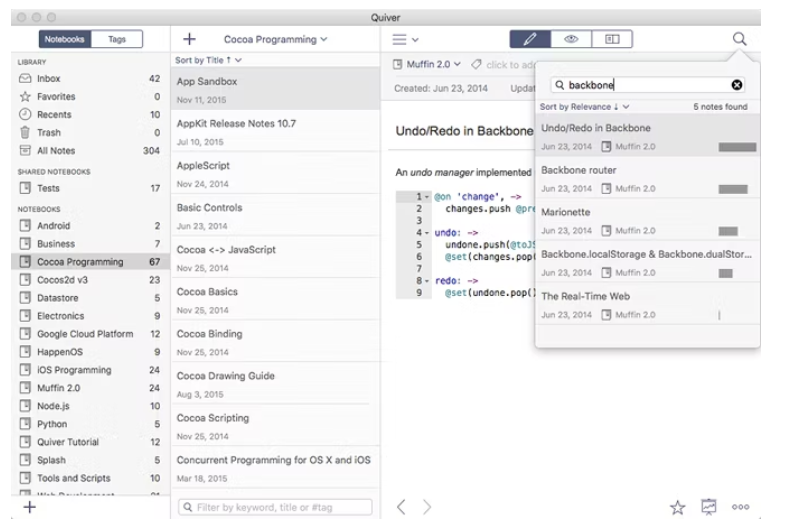Select the AppleScript note

[275, 173]
